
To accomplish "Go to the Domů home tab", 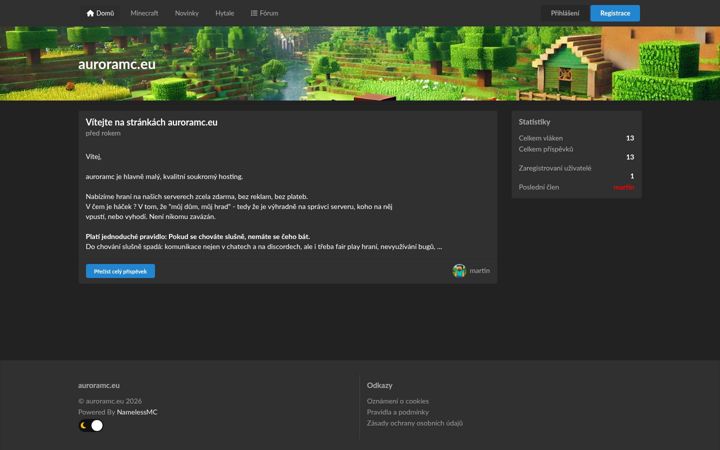I will [x=100, y=13].
